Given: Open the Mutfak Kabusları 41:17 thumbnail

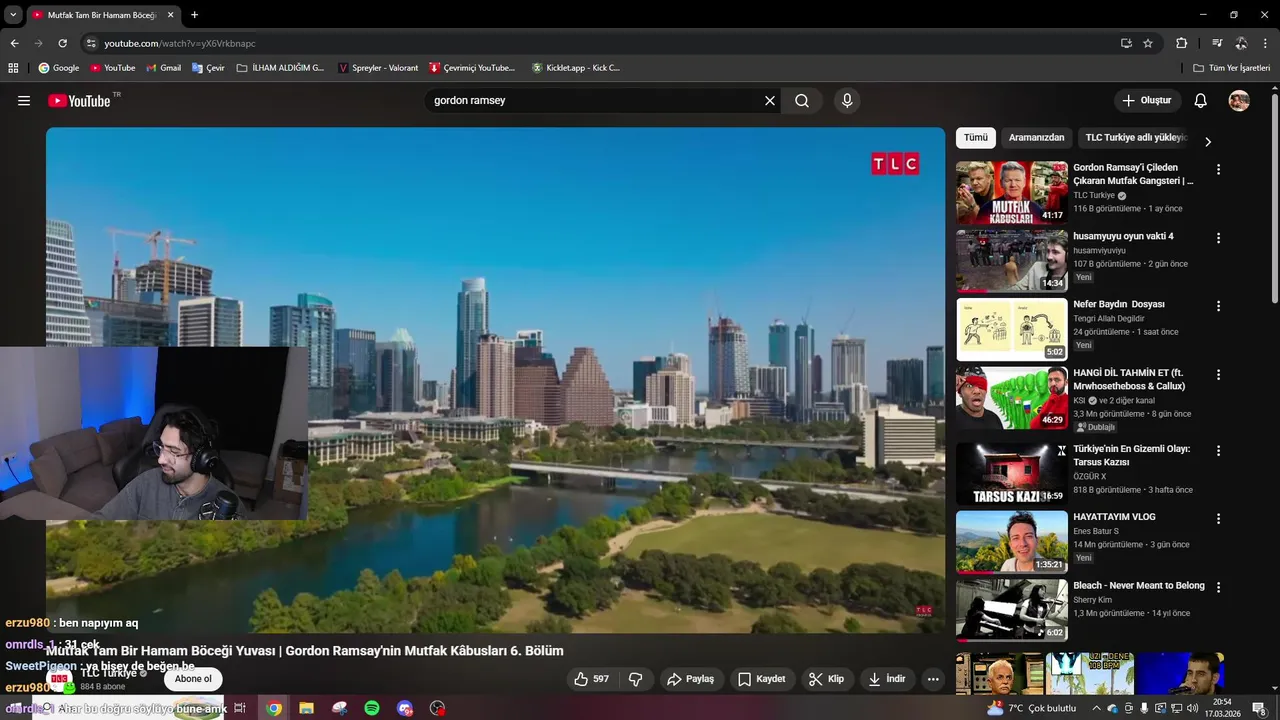Looking at the screenshot, I should point(1011,193).
